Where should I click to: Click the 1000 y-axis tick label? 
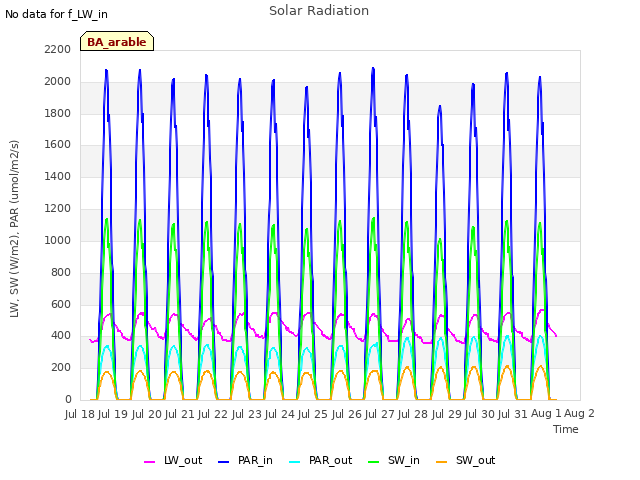pyautogui.click(x=58, y=240)
